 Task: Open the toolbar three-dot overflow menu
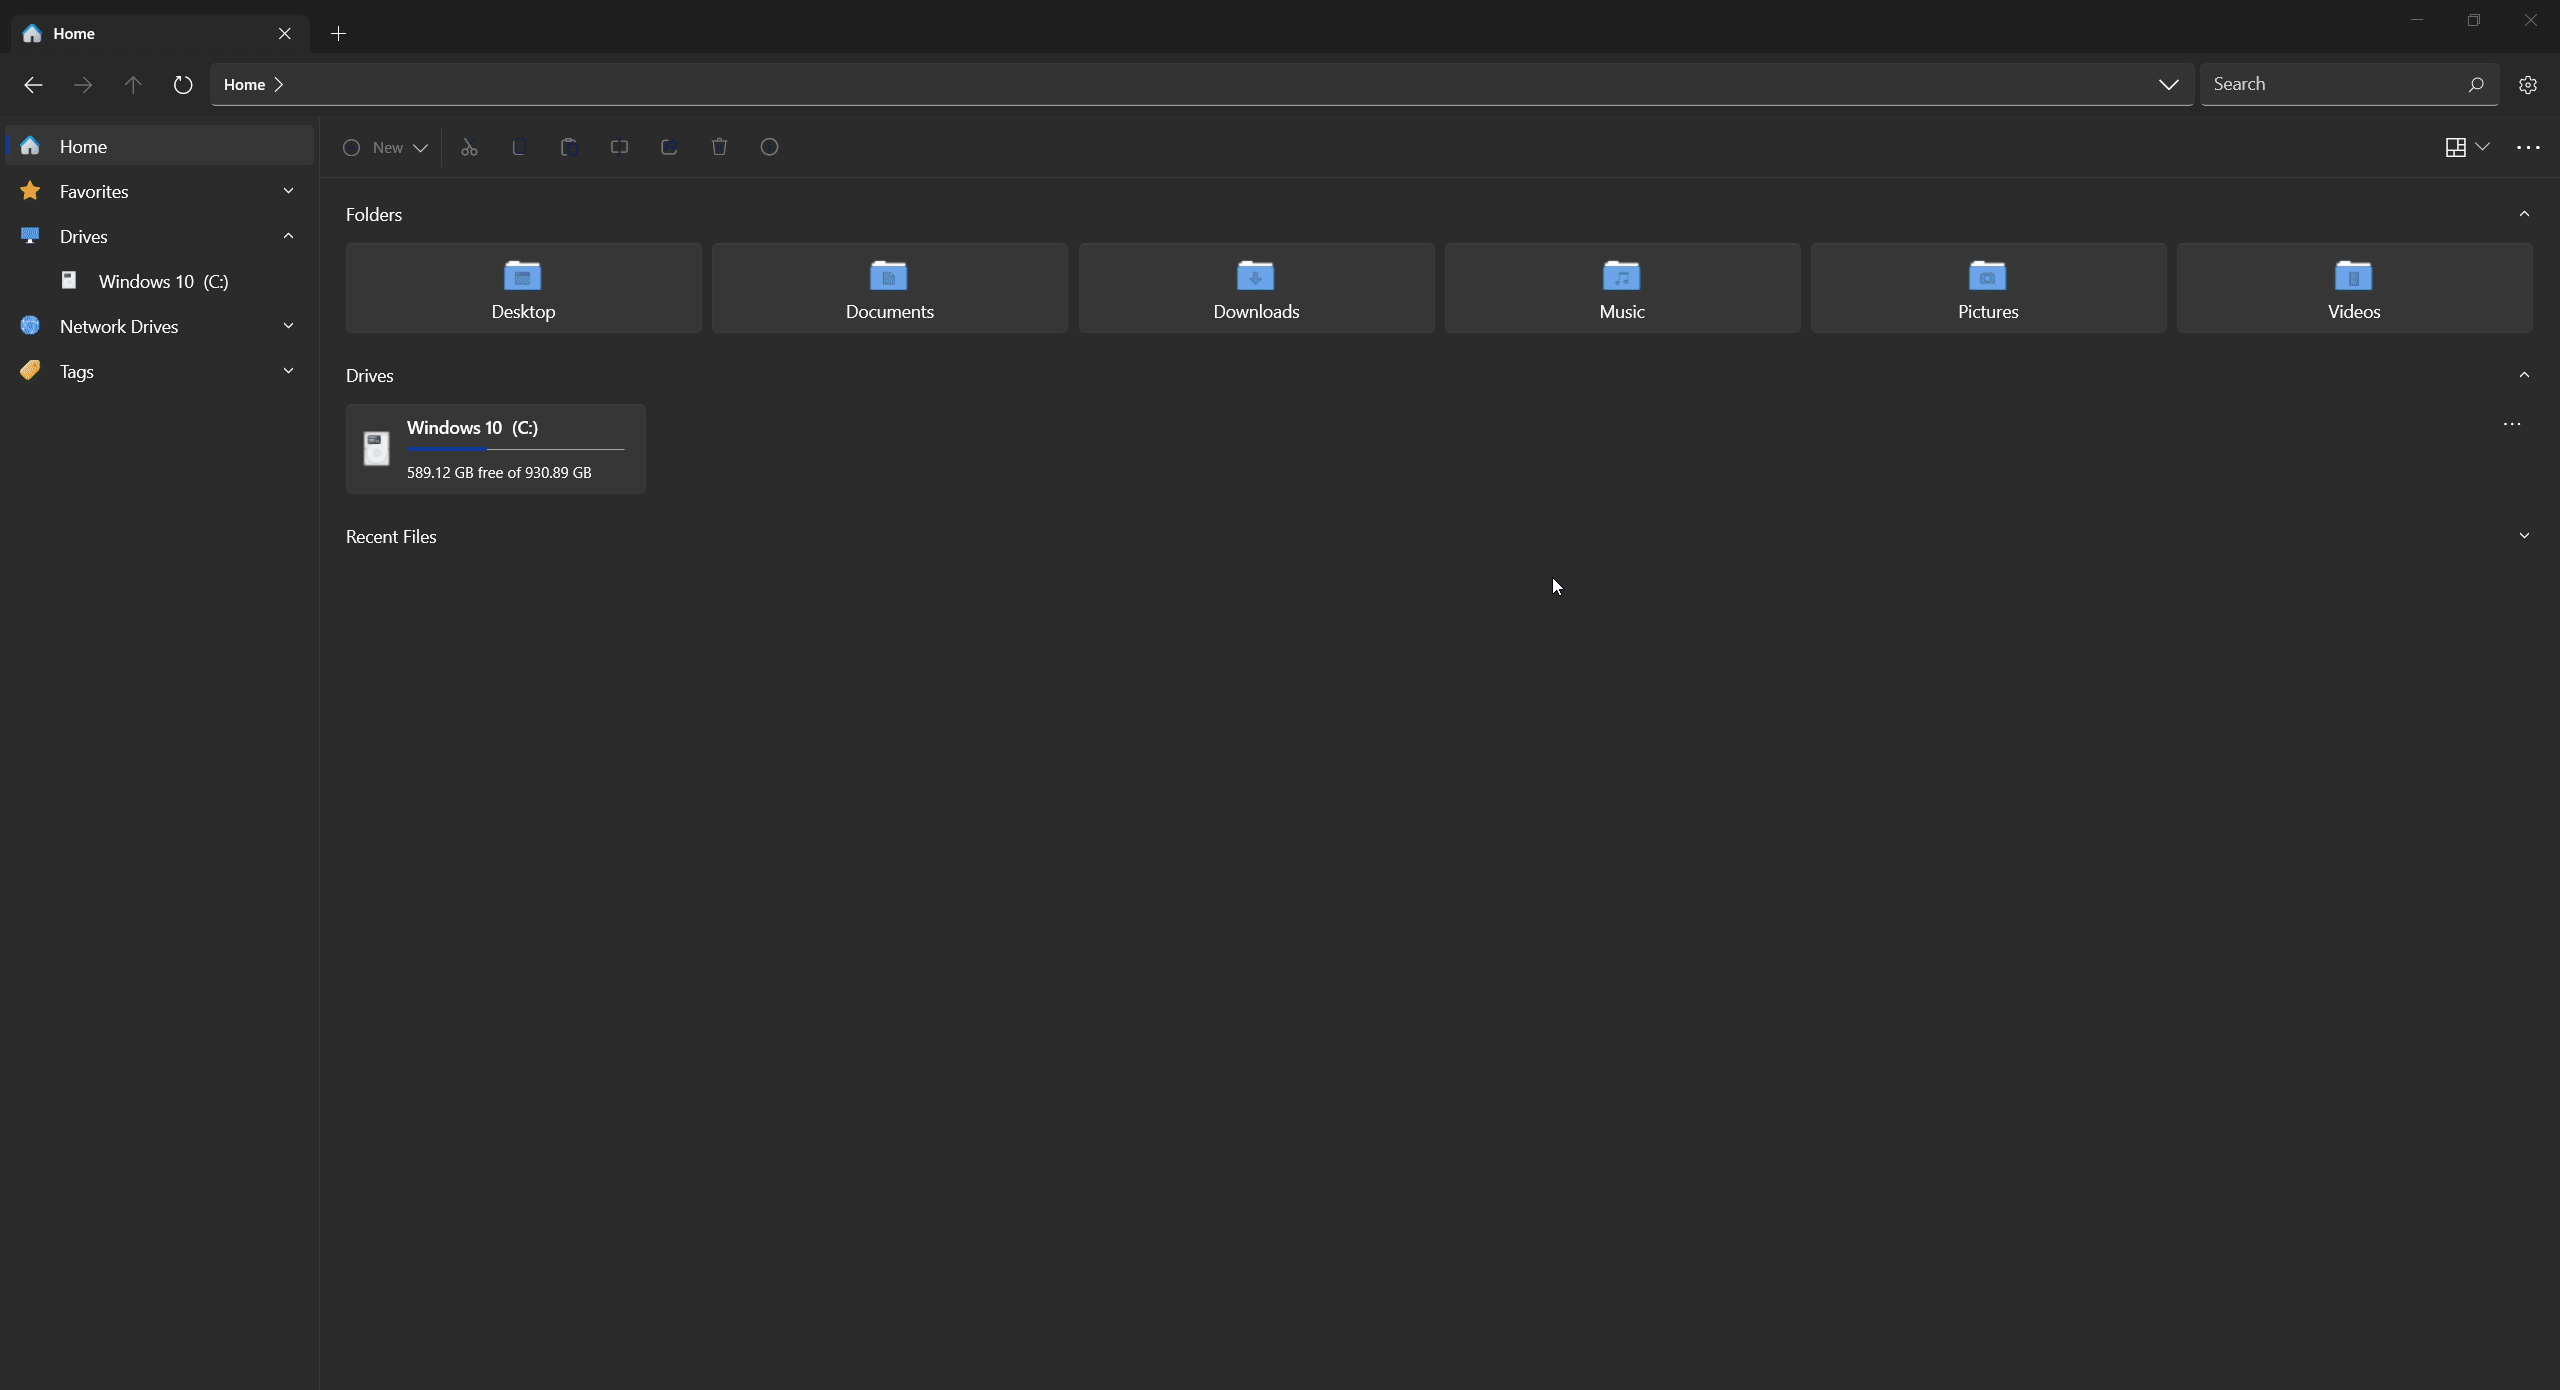tap(2528, 148)
